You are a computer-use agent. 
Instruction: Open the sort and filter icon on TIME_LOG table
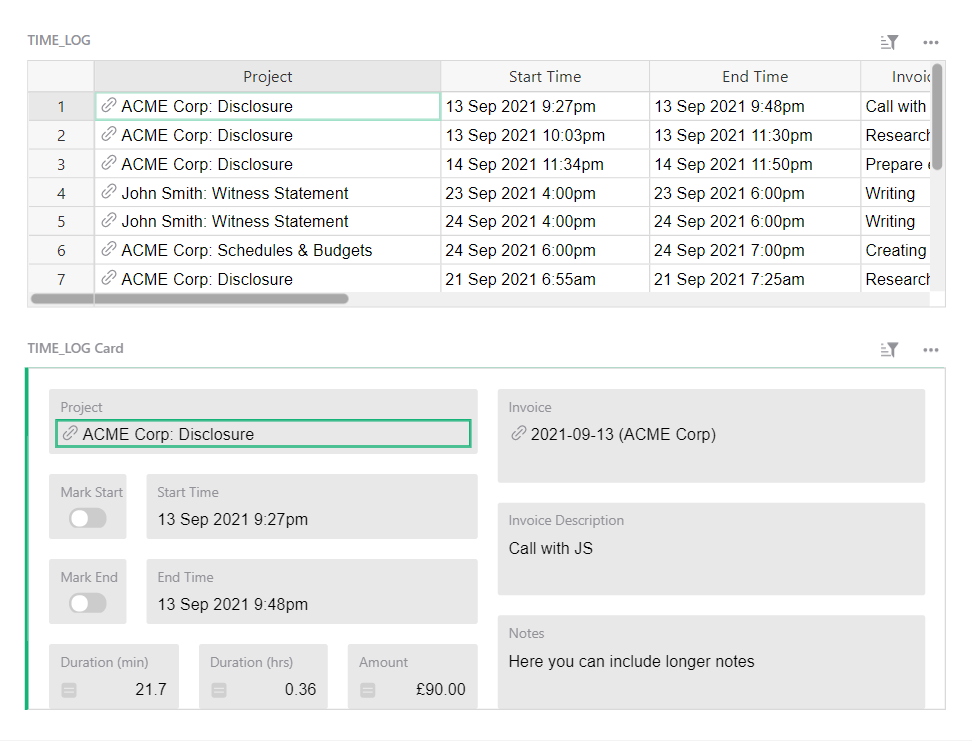[889, 42]
